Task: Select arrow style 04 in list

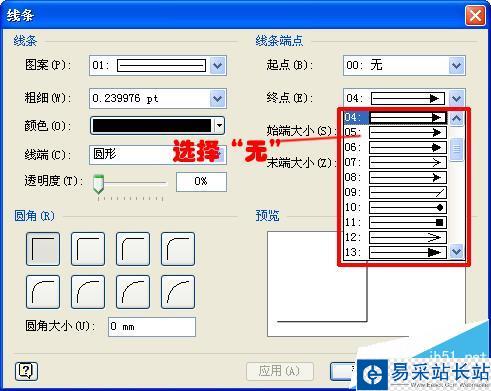Action: point(395,117)
